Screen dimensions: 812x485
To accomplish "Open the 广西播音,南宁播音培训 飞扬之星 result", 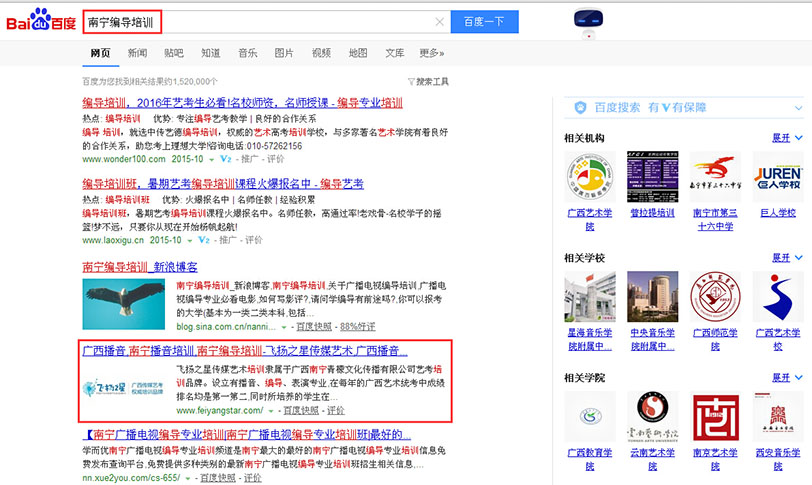I will tap(245, 350).
